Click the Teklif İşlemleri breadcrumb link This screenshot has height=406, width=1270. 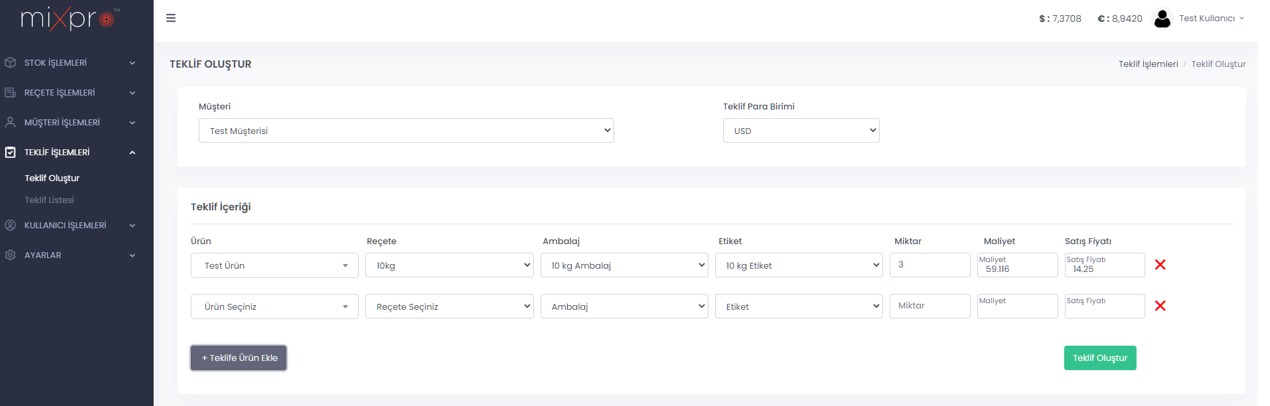tap(1147, 64)
